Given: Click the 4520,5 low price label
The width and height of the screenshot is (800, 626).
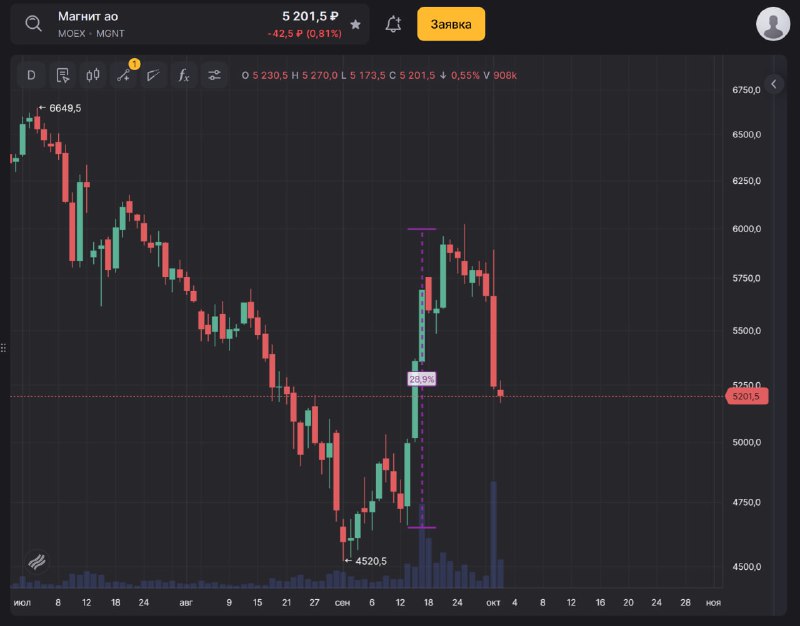Looking at the screenshot, I should (371, 561).
